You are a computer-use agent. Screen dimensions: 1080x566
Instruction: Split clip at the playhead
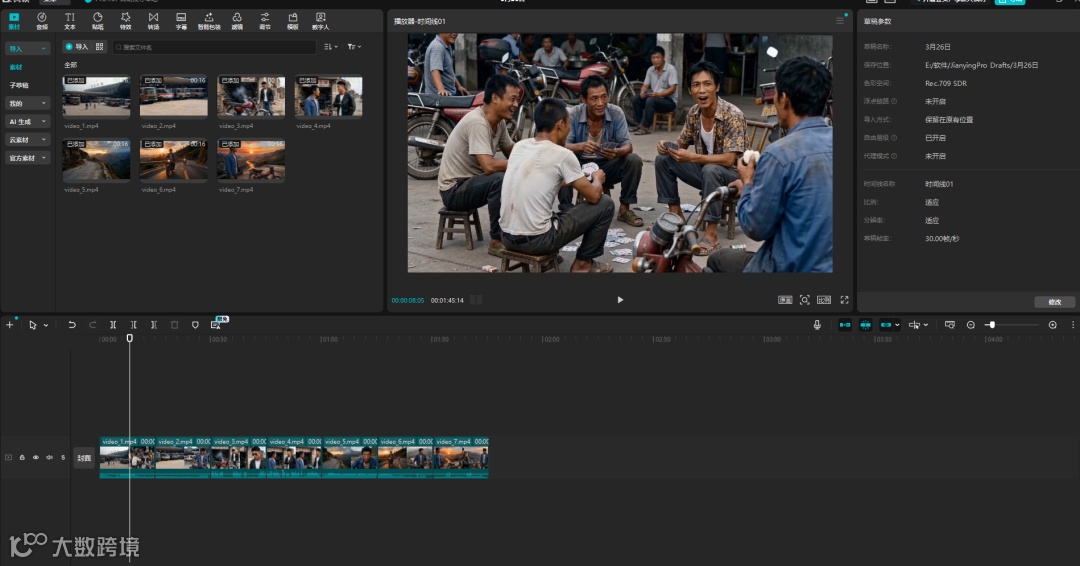point(113,325)
